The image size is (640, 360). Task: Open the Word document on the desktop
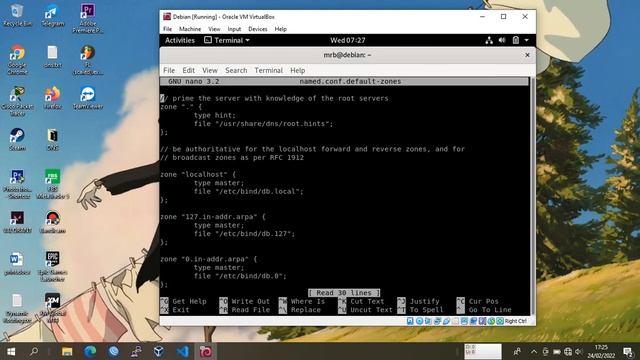17,264
